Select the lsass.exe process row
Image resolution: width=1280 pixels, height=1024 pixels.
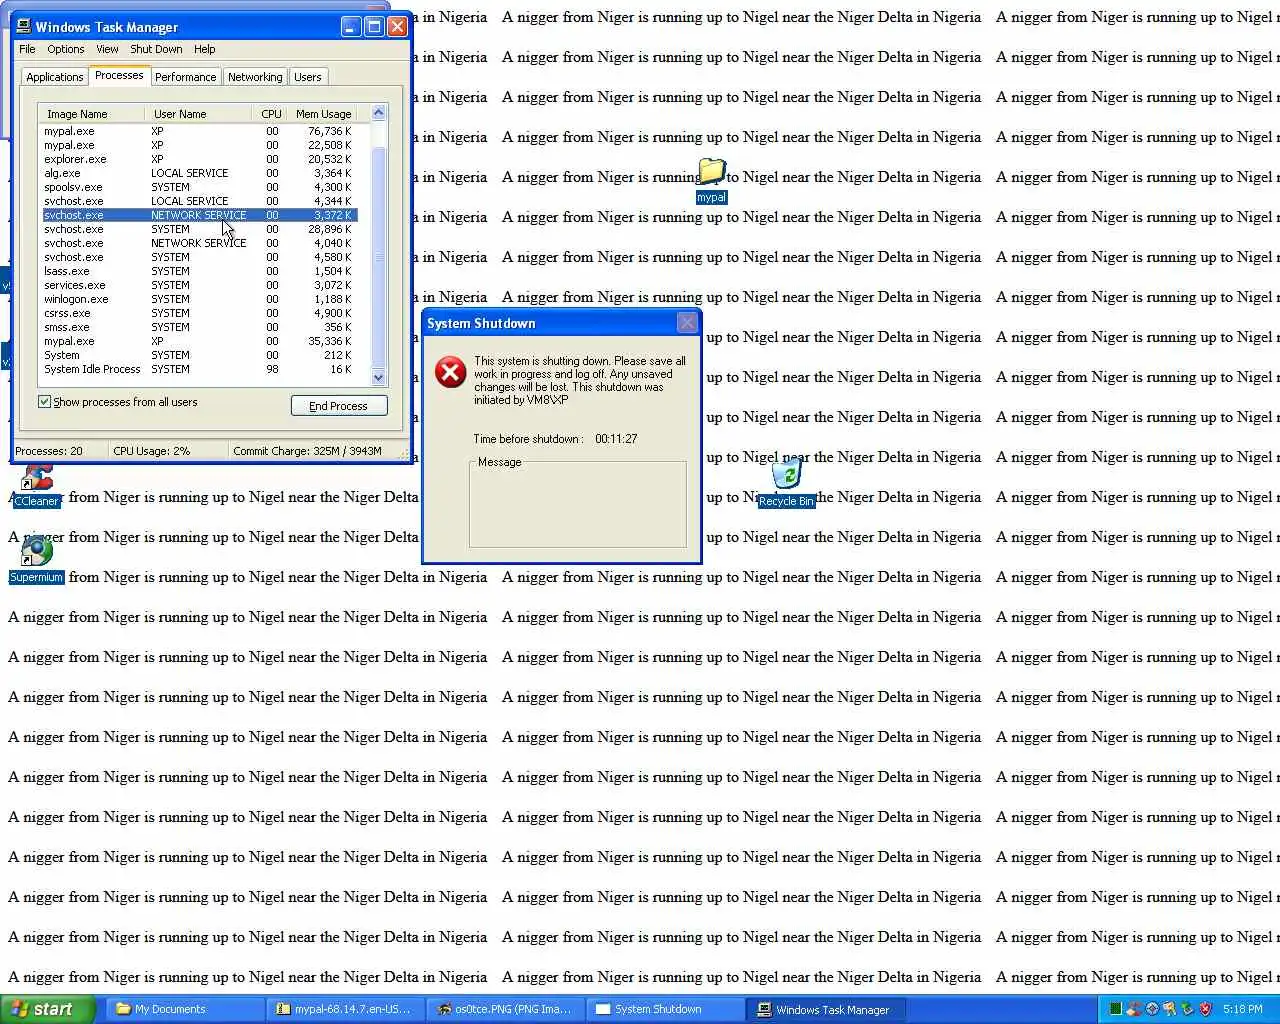coord(198,271)
